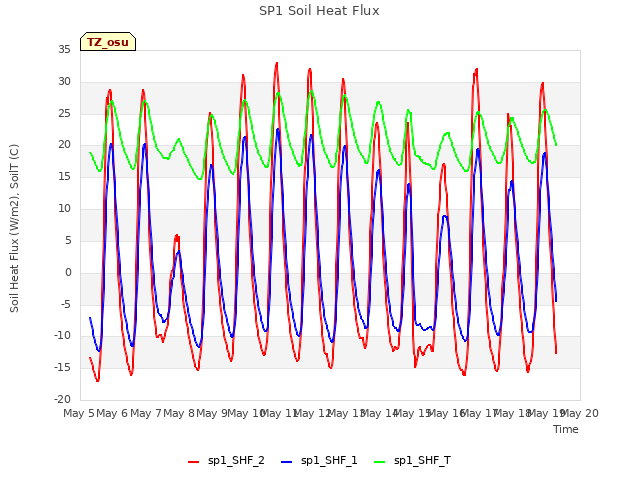Image resolution: width=640 pixels, height=480 pixels.
Task: Click the SP1 Soil Heat Flux title
Action: tap(319, 11)
